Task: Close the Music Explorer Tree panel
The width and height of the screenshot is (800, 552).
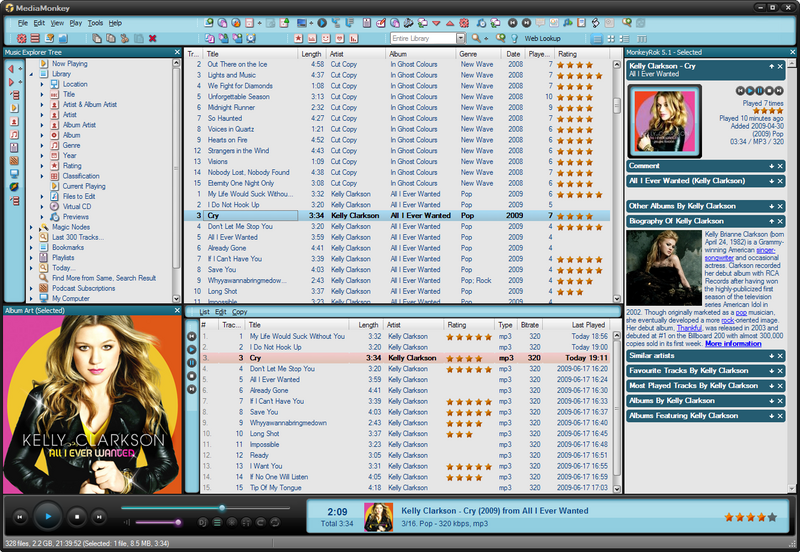Action: tap(177, 52)
